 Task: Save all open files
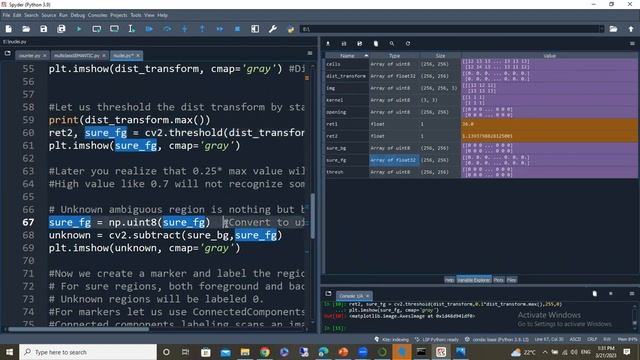61,29
